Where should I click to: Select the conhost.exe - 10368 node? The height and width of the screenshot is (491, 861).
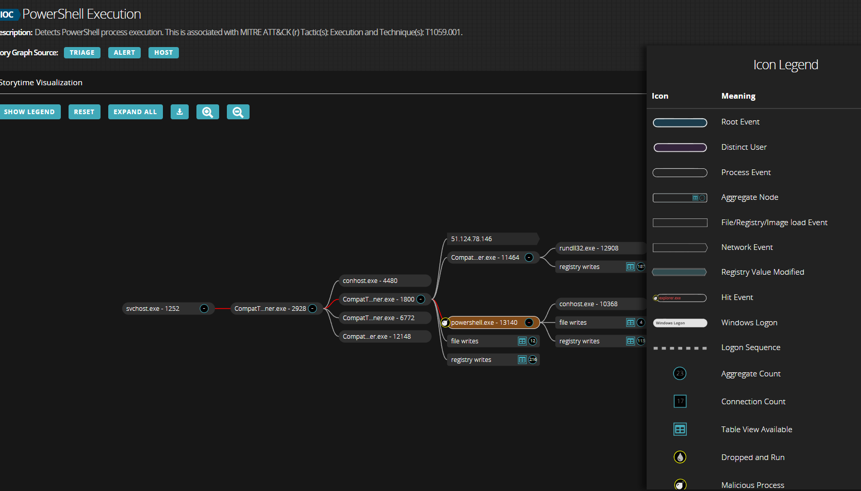pyautogui.click(x=601, y=304)
